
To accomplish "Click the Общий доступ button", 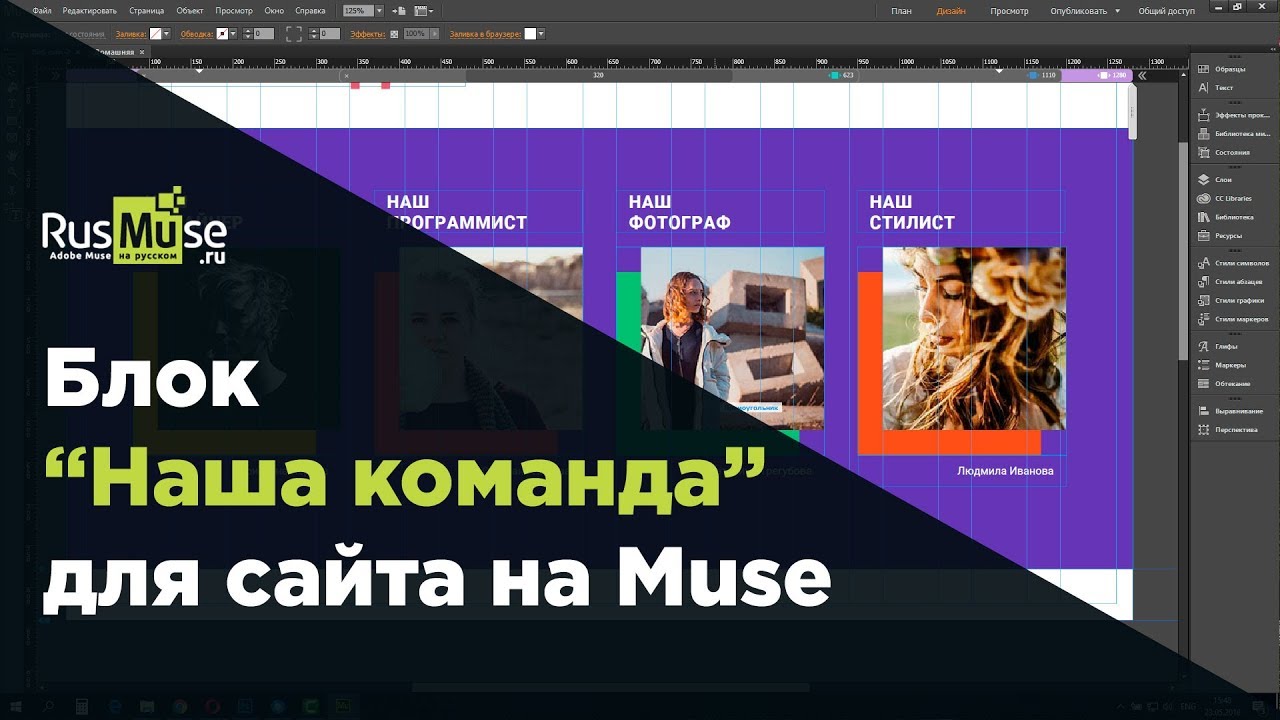I will coord(1166,11).
